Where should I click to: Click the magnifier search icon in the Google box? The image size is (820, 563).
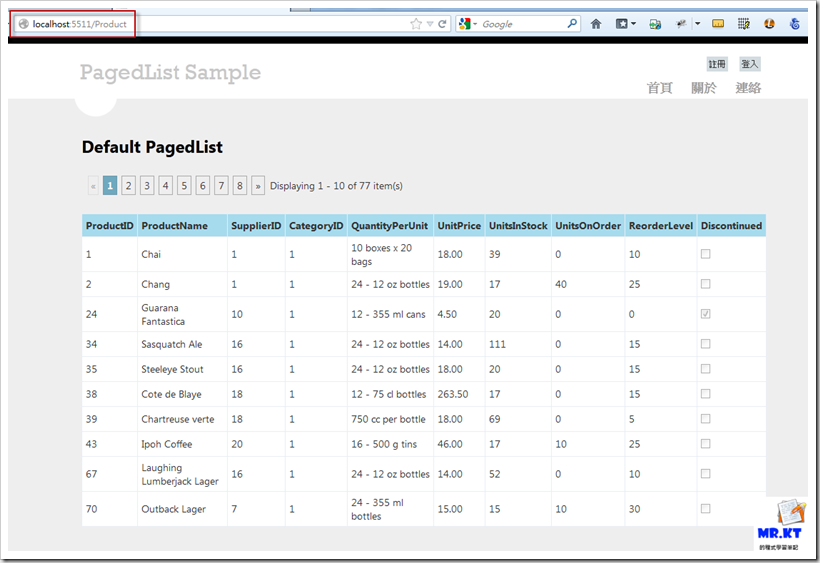click(572, 24)
